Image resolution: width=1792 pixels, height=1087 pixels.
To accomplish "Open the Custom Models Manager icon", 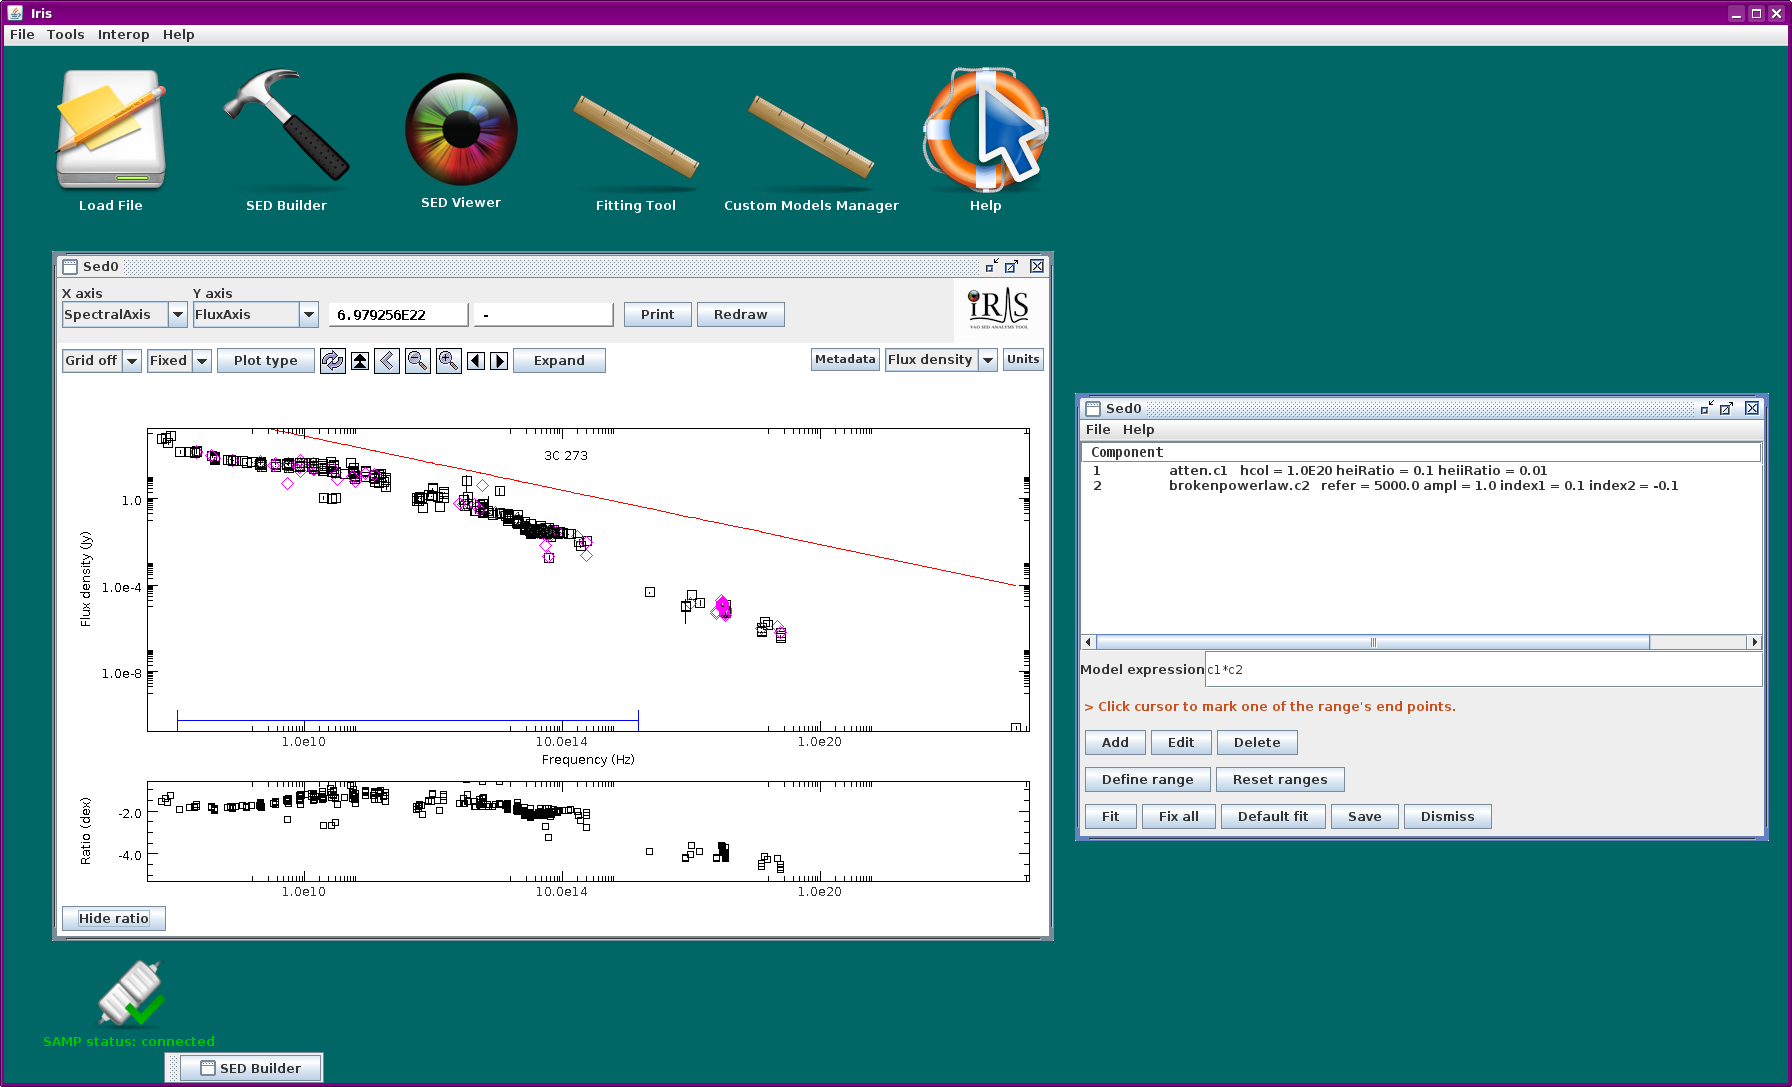I will coord(811,136).
